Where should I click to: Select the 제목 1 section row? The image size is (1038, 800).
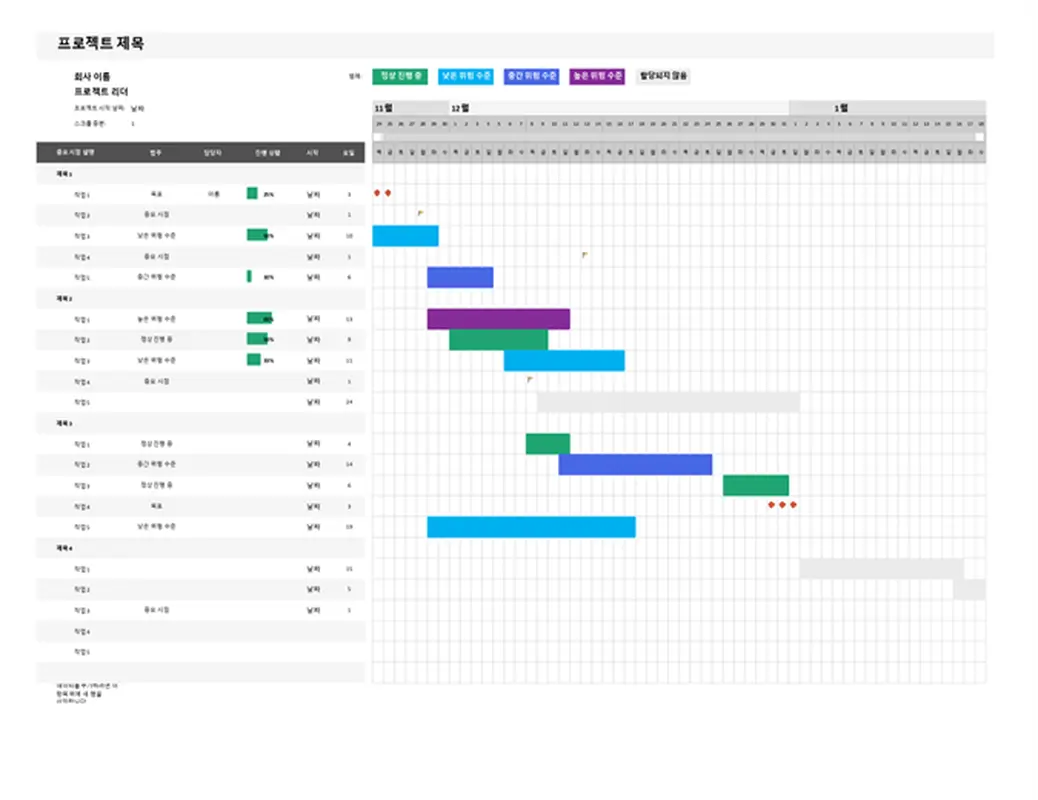(201, 174)
